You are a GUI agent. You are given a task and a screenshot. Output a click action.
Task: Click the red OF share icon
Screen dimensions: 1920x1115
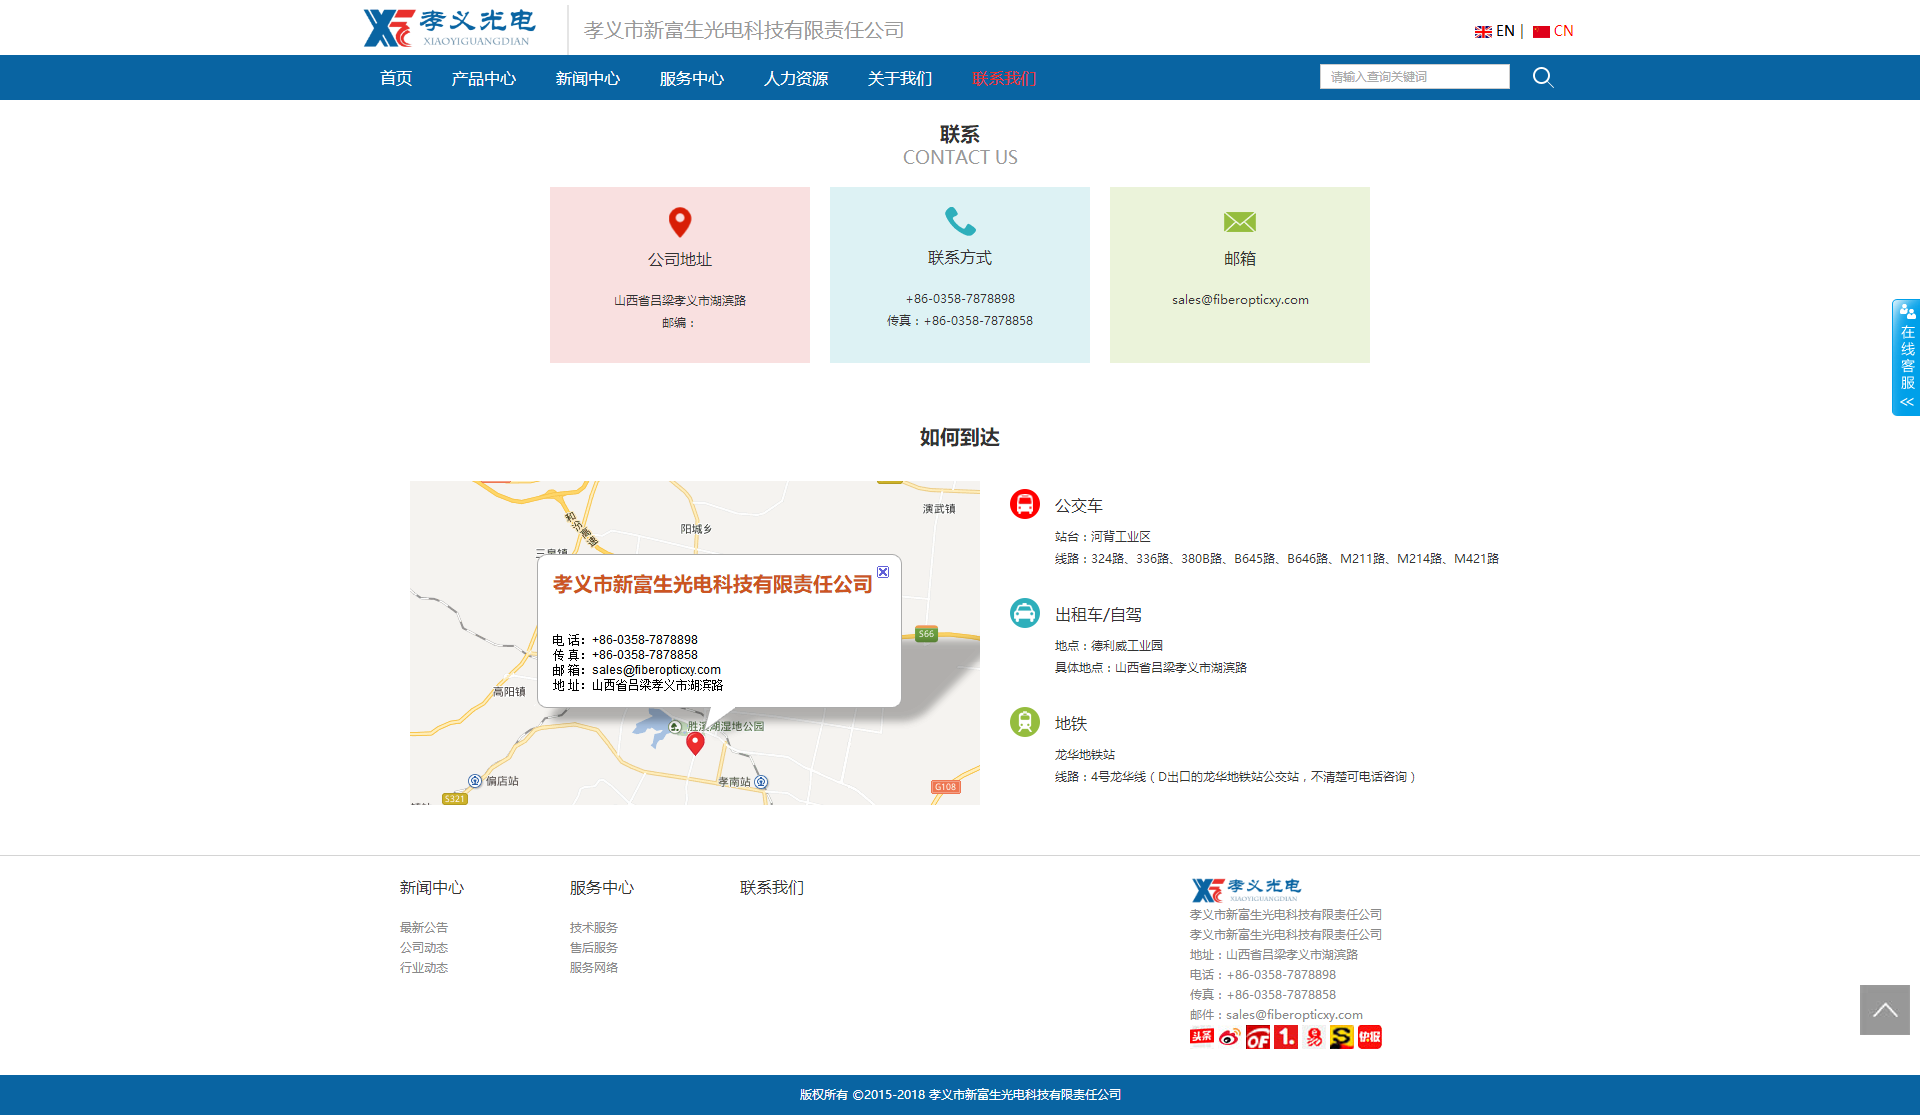click(x=1258, y=1038)
